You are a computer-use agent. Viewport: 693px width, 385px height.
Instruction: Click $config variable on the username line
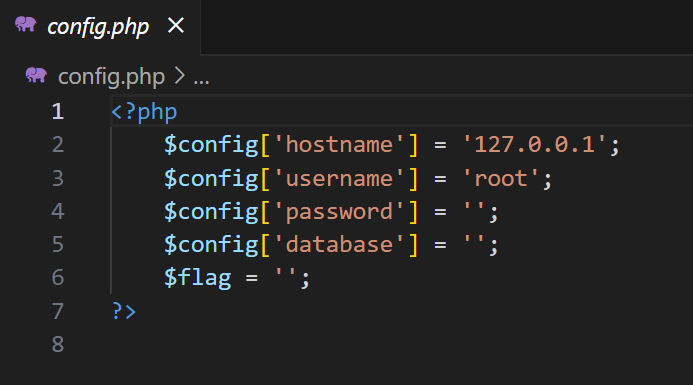211,179
